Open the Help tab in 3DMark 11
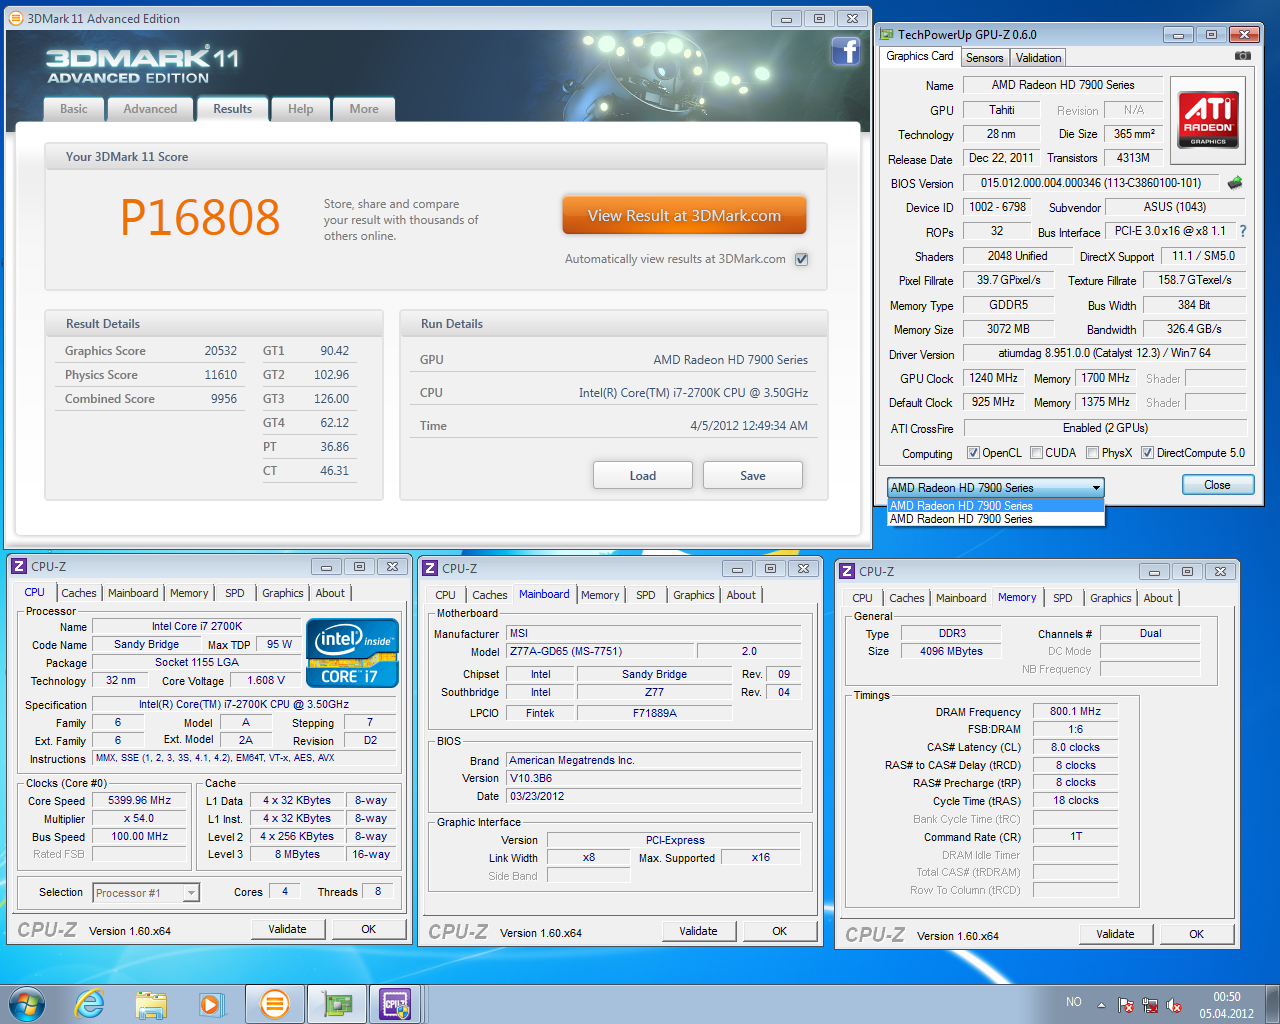Screen dimensions: 1280x1024 point(300,109)
